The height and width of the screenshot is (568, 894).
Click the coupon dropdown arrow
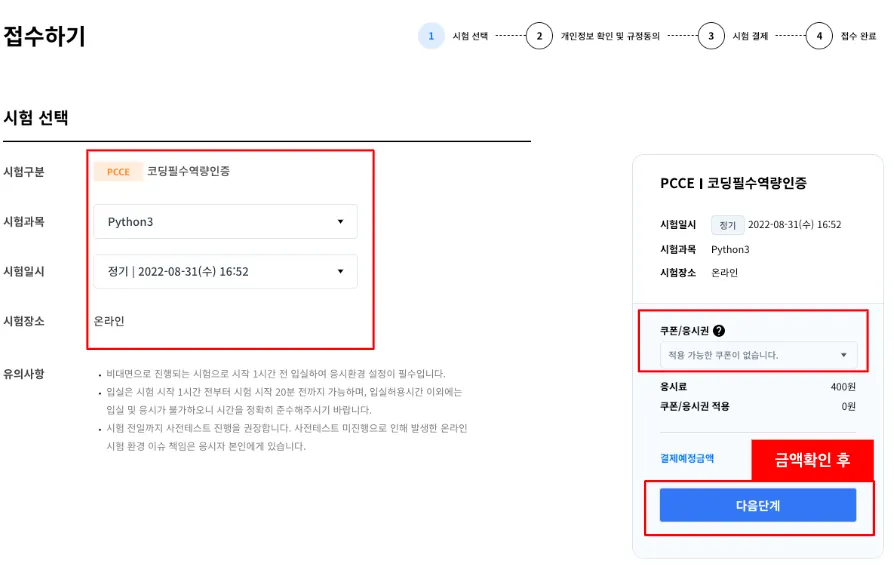click(843, 355)
